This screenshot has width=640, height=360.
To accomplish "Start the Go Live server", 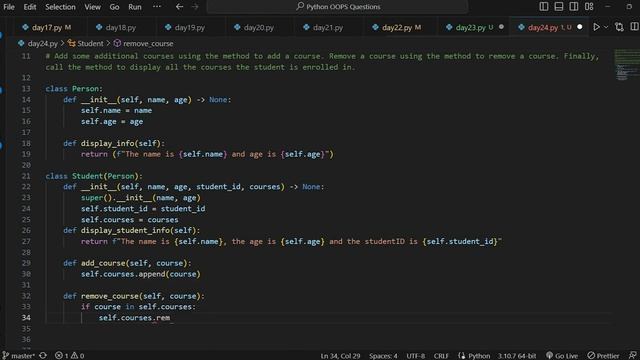I will click(x=562, y=356).
